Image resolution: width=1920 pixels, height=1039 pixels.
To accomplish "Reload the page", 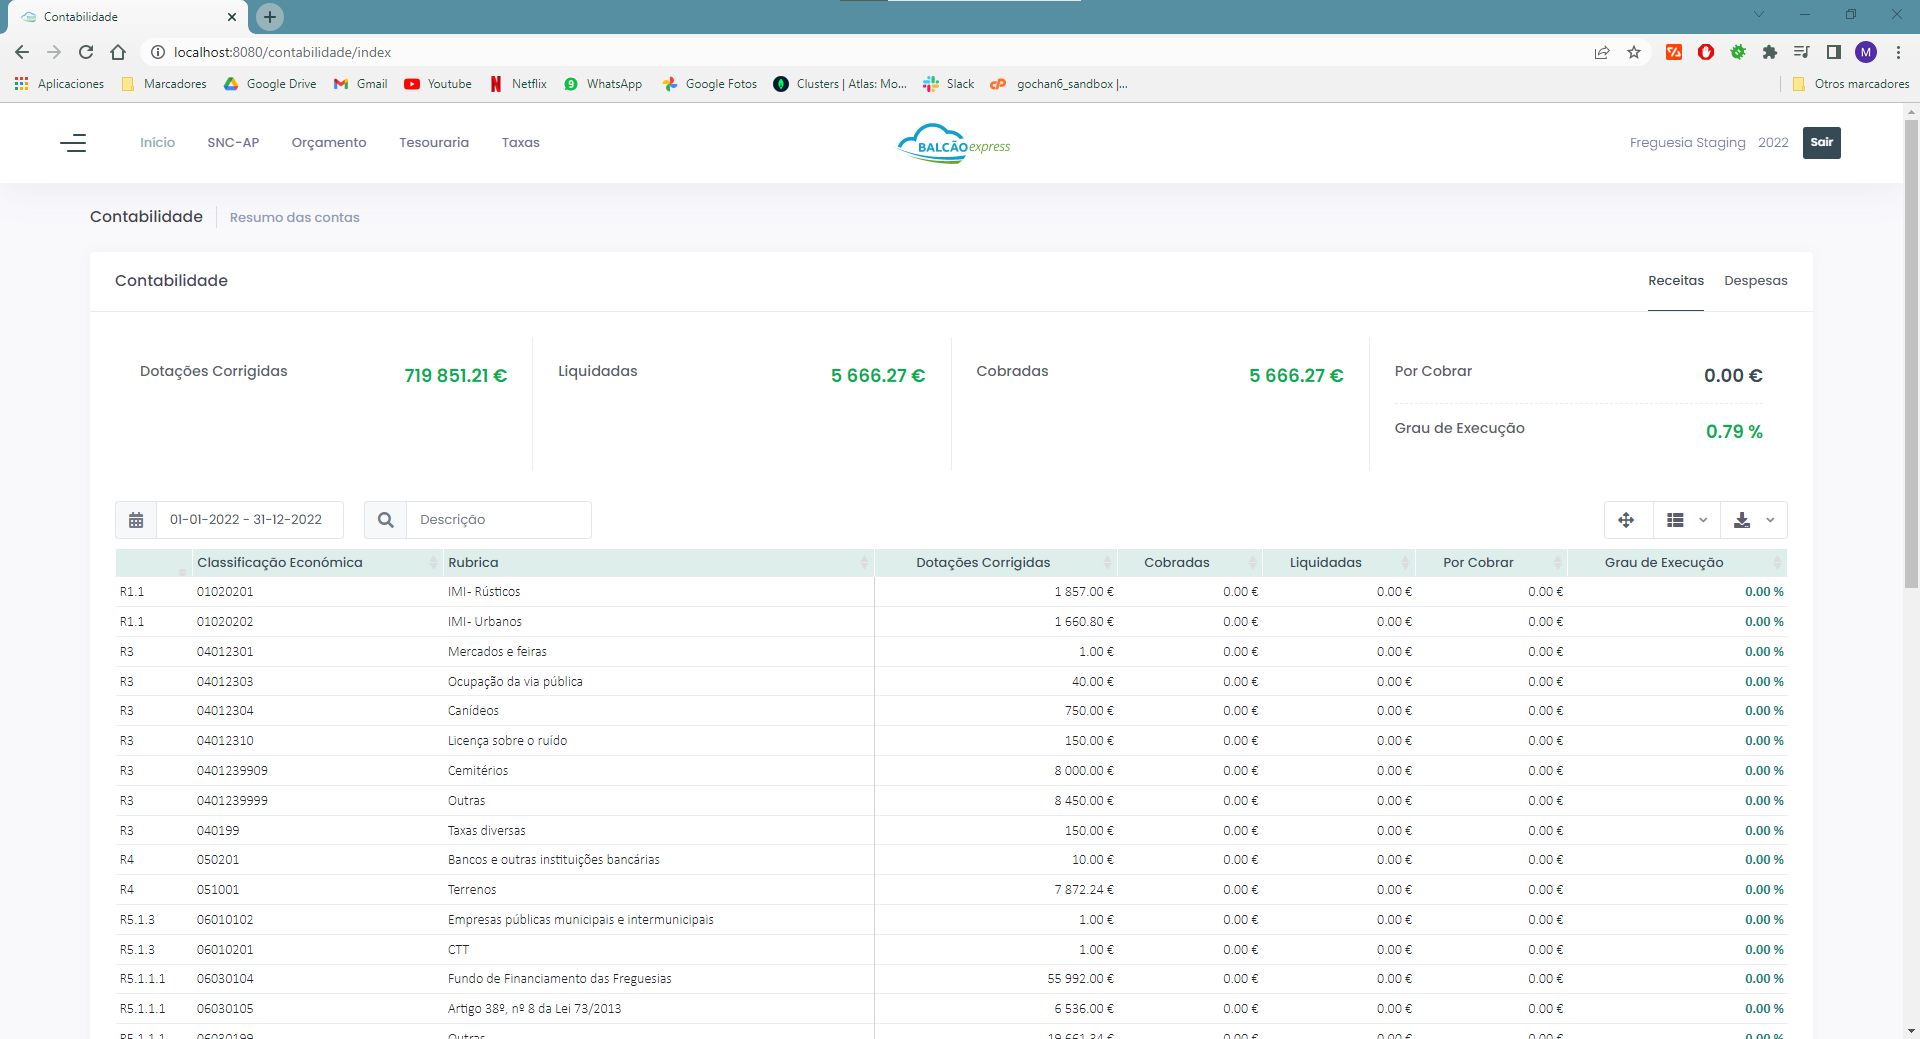I will coord(86,52).
